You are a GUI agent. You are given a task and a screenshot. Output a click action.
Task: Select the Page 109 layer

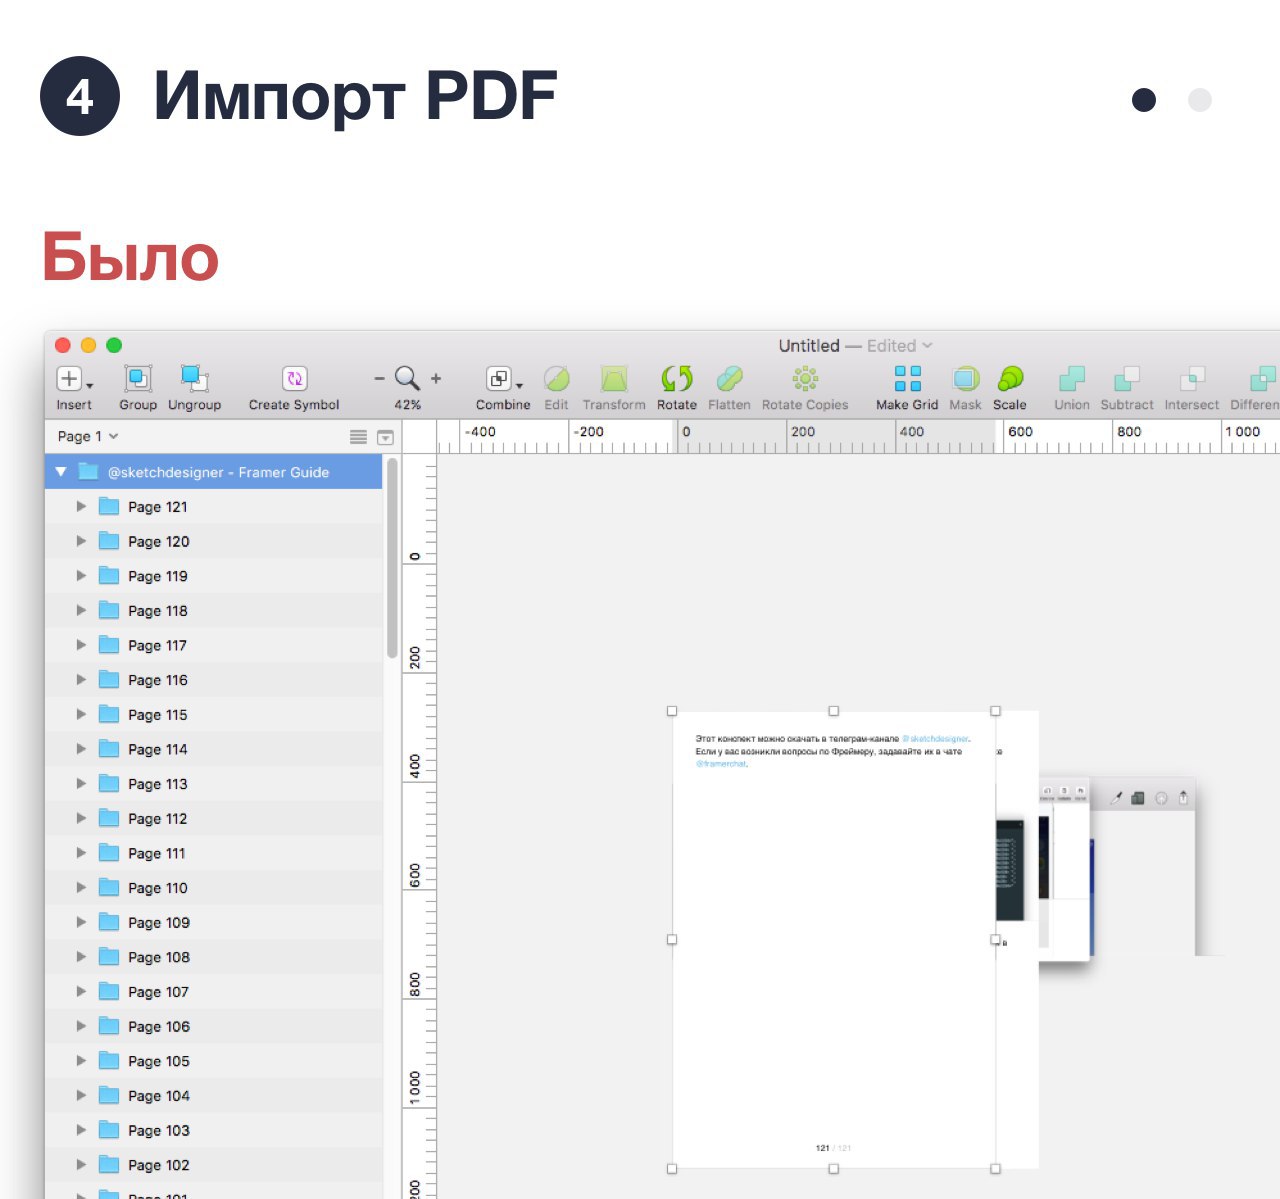point(214,923)
